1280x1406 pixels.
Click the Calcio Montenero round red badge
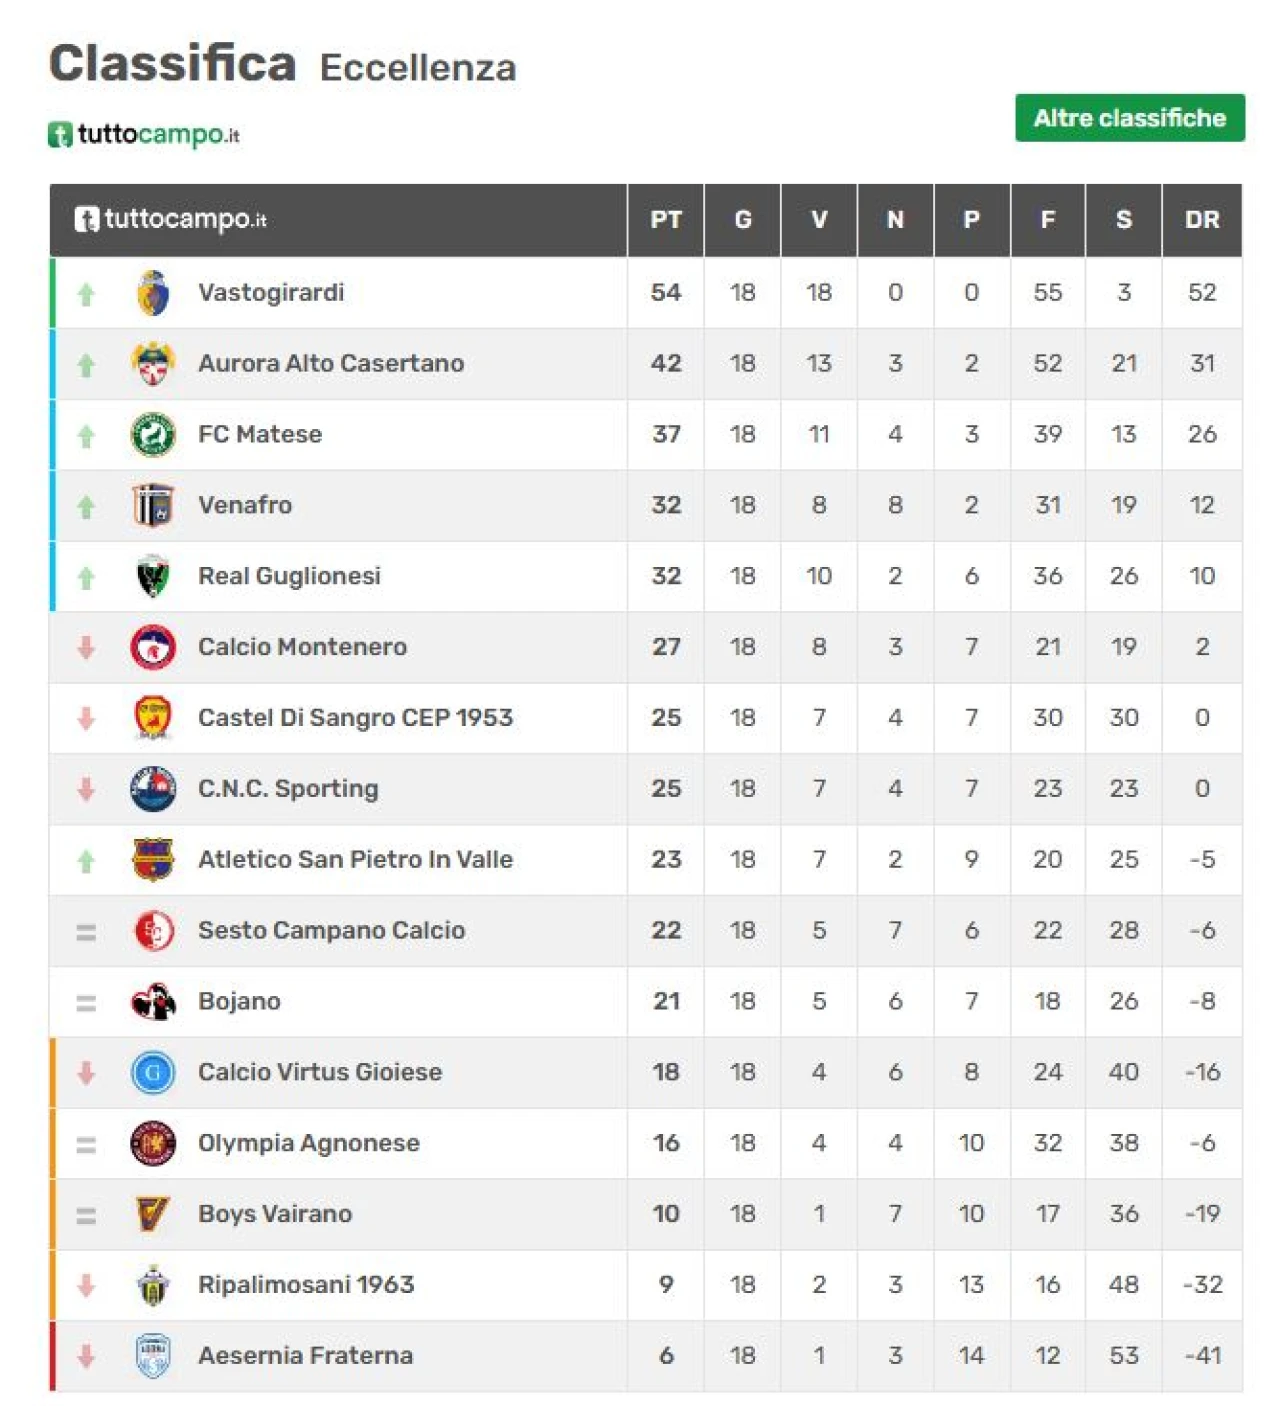click(153, 647)
